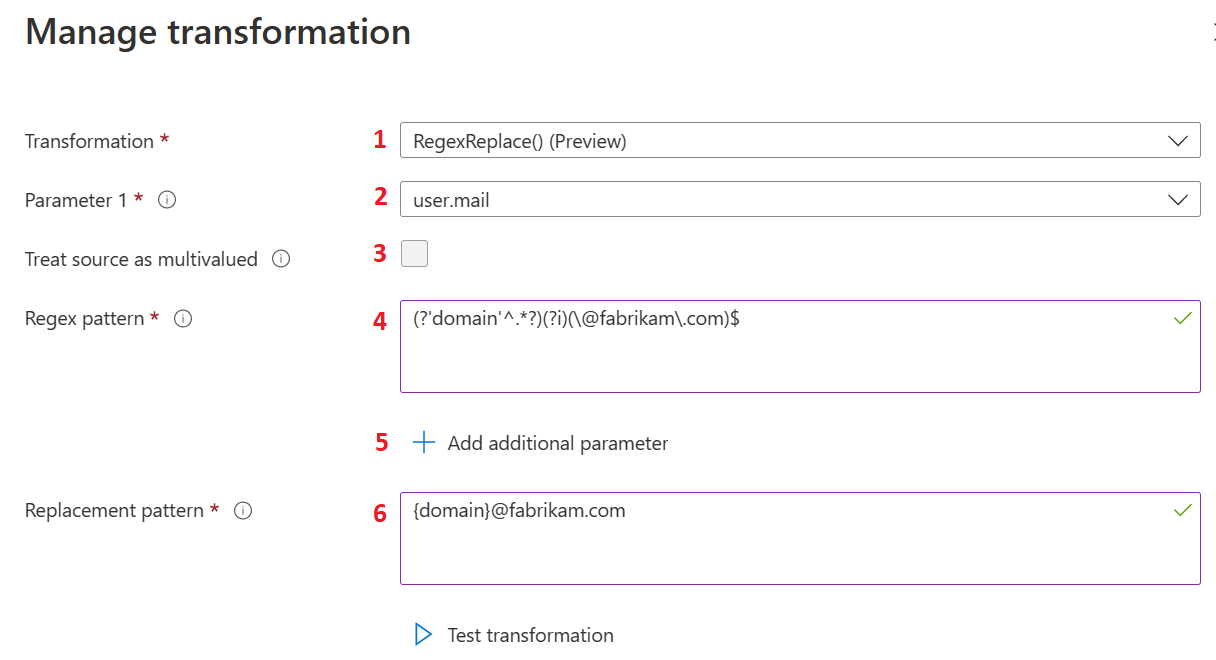Expand the Transformation selection chevron
The image size is (1216, 660).
[1177, 140]
